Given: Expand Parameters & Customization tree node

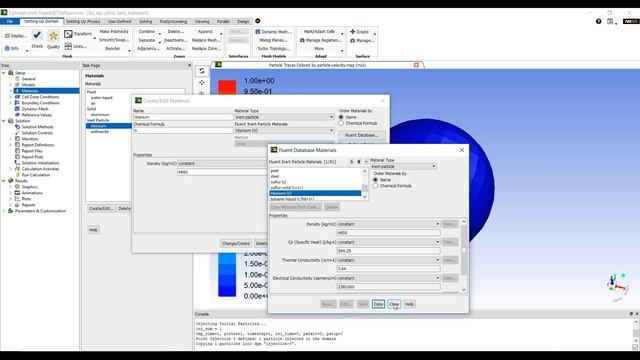Looking at the screenshot, I should 4,211.
